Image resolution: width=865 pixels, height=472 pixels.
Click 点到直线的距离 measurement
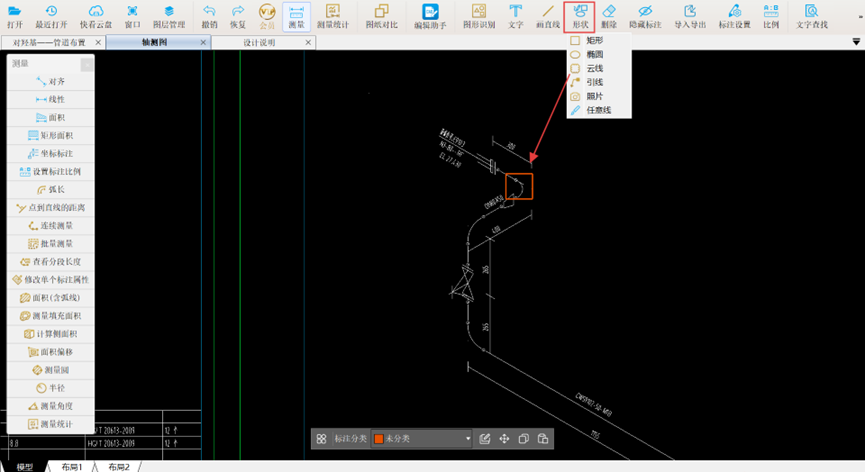tap(51, 208)
